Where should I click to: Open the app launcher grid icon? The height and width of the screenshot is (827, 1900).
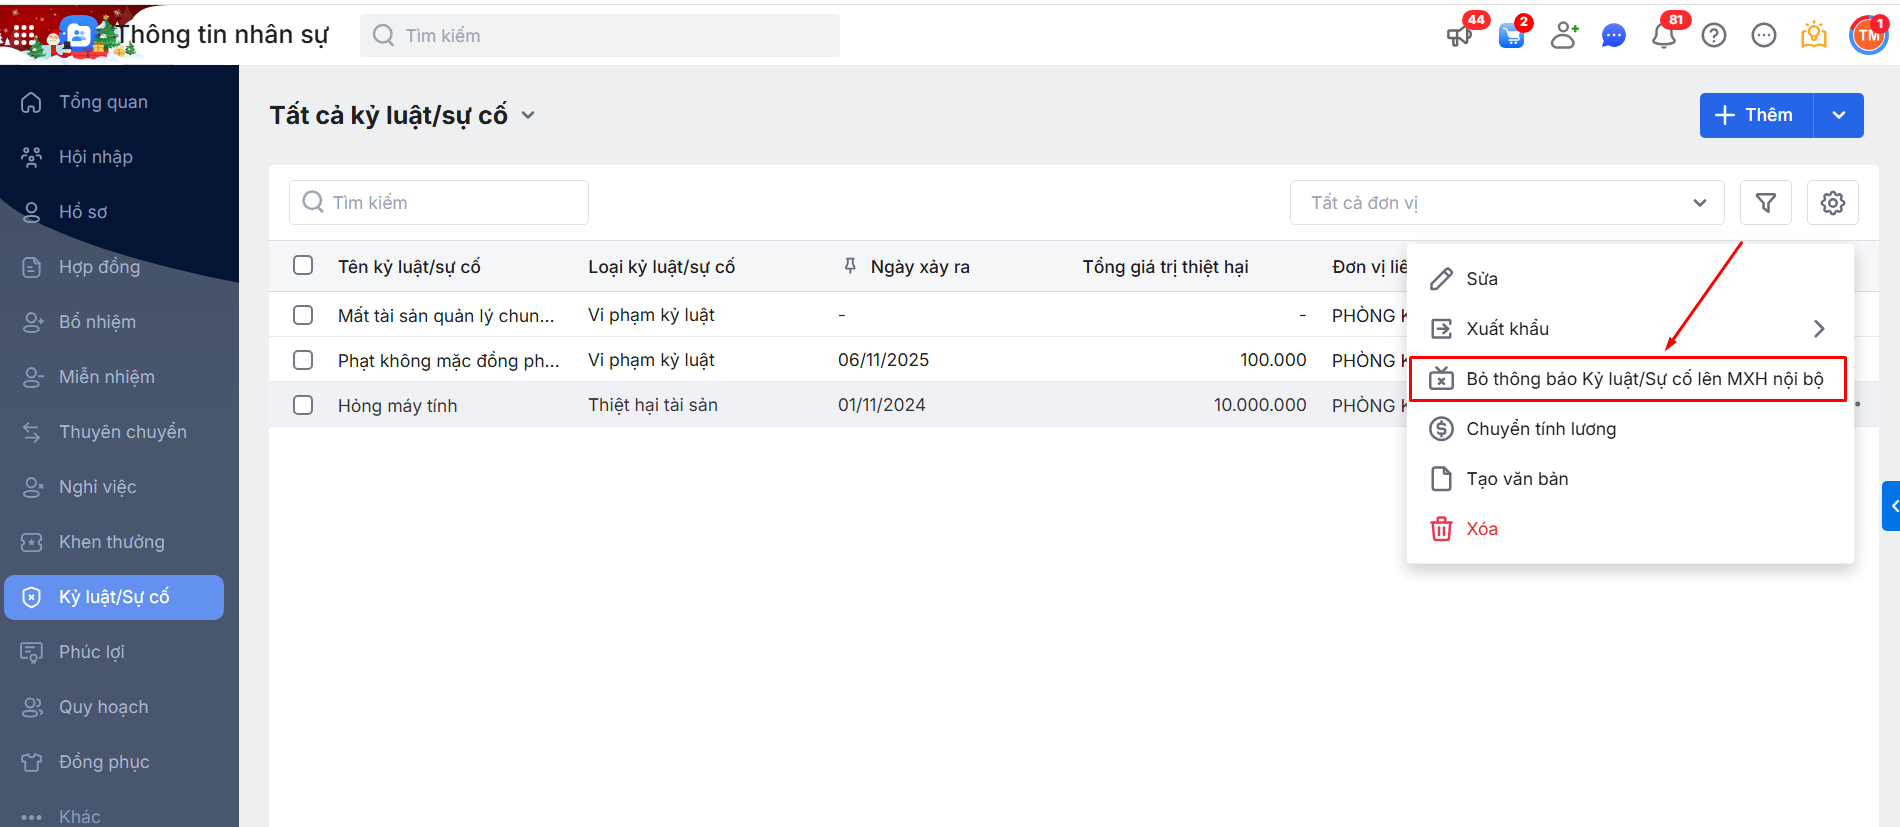pos(24,36)
